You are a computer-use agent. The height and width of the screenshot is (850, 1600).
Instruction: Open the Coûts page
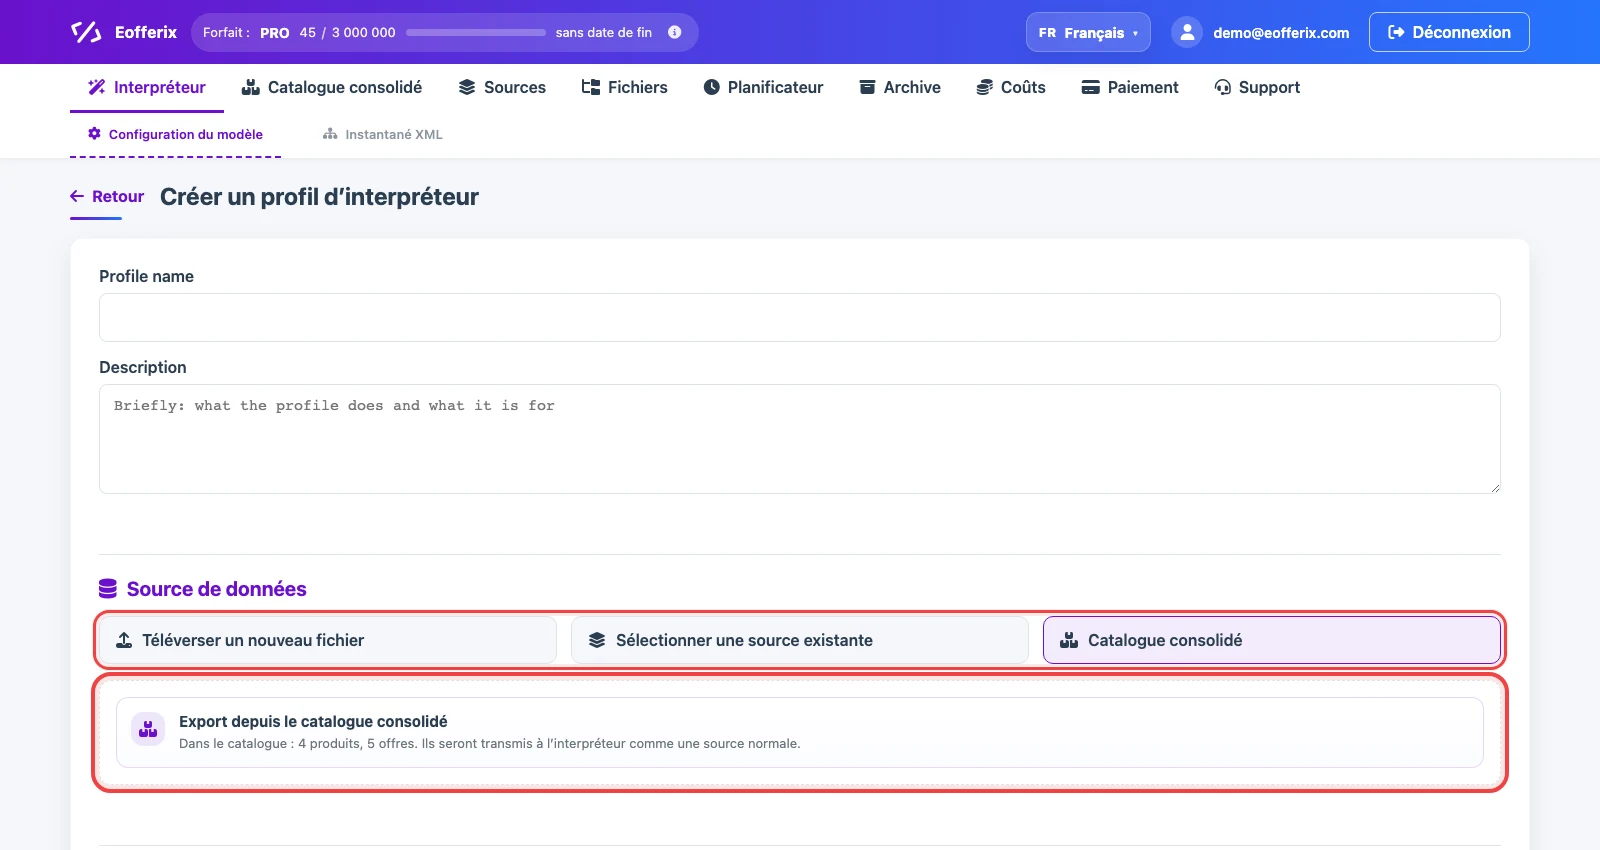click(1011, 87)
